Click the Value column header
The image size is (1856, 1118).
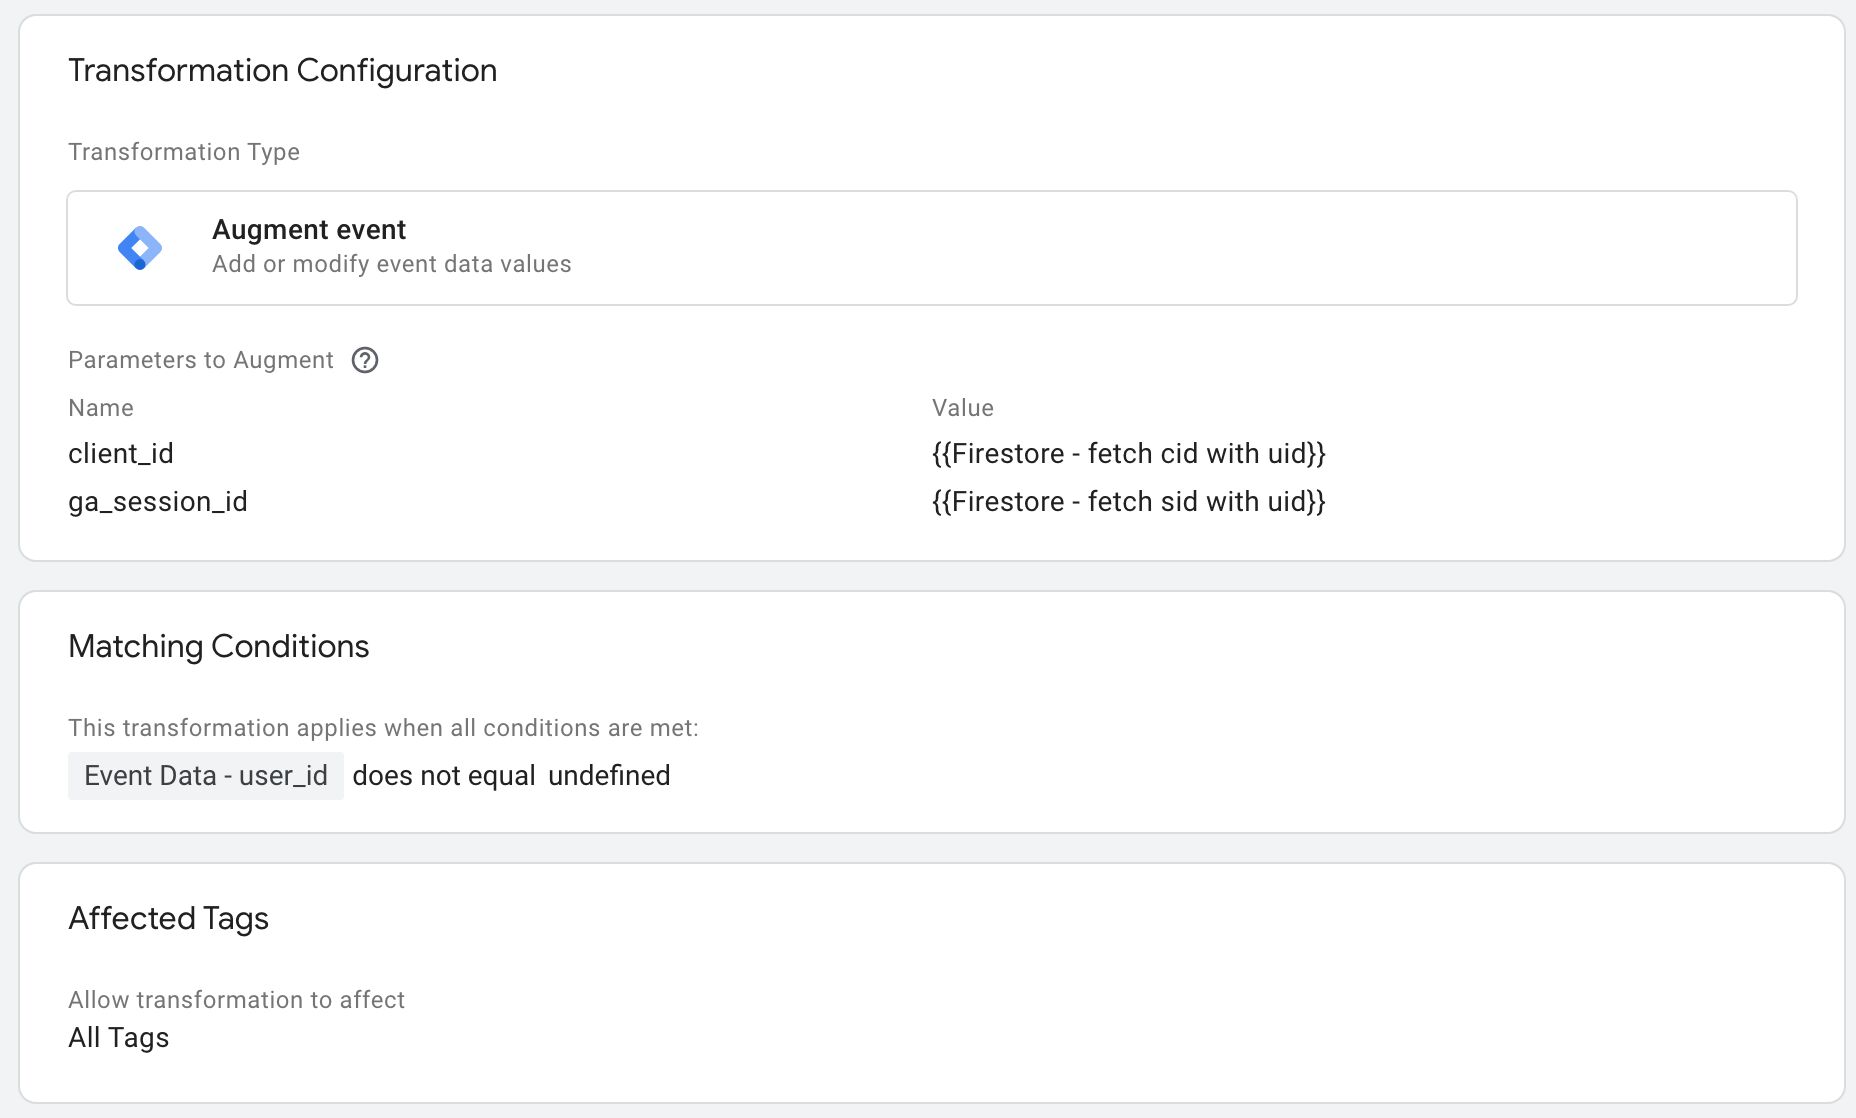[x=963, y=408]
